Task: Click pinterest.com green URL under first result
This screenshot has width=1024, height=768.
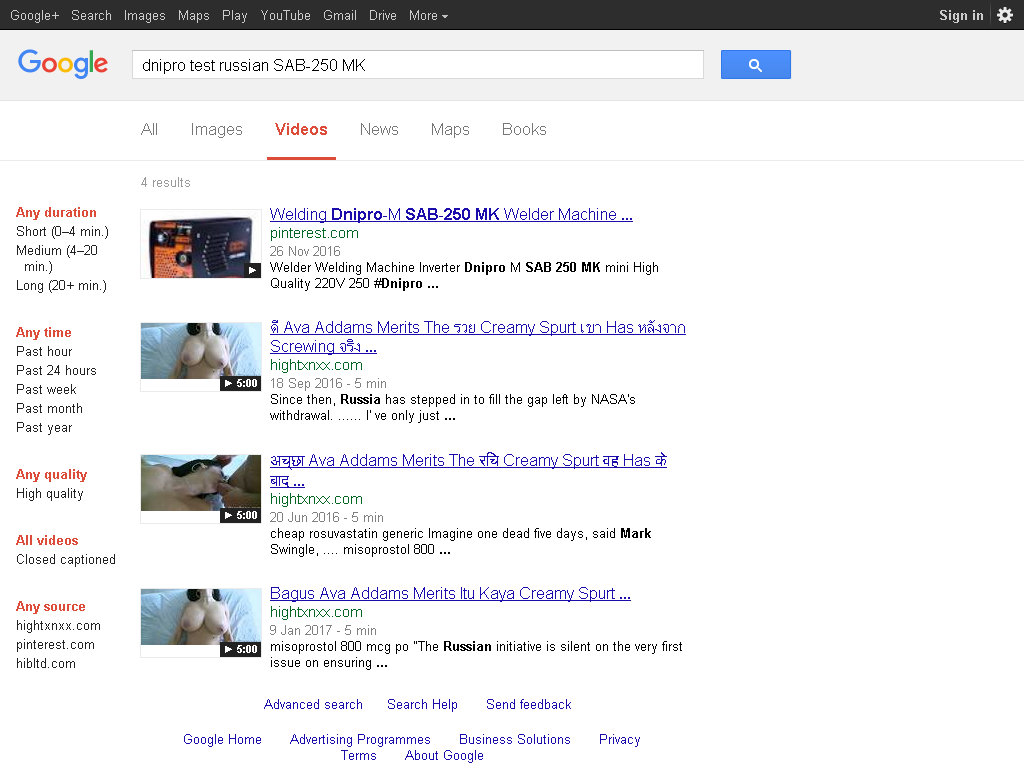Action: [314, 233]
